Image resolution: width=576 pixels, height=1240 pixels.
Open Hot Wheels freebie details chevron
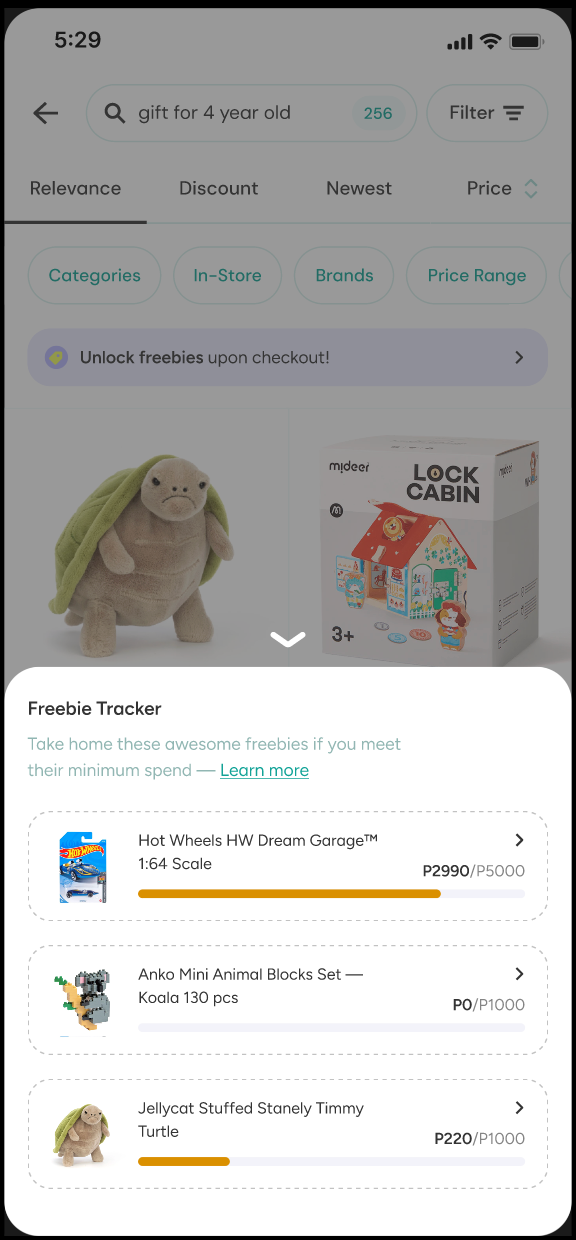click(519, 840)
